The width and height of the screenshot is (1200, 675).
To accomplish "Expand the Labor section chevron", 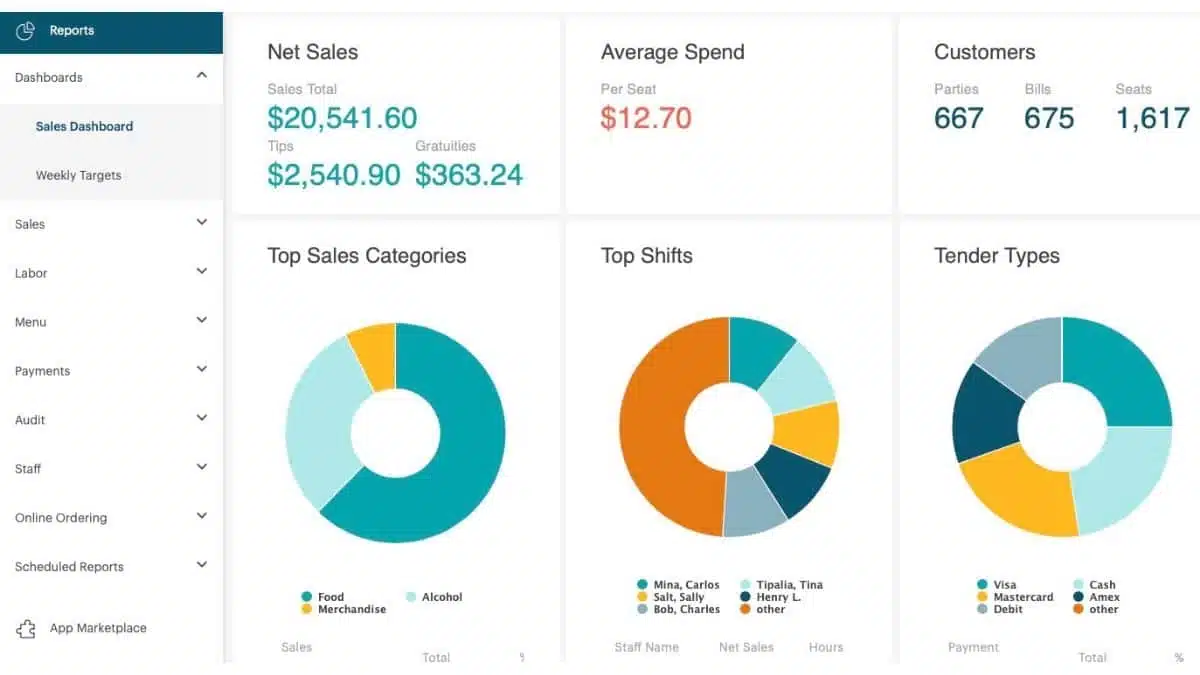I will tap(202, 272).
